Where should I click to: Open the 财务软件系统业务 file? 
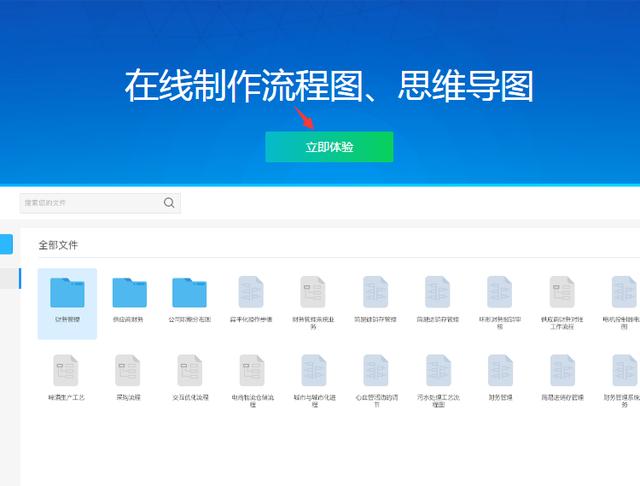[x=313, y=293]
